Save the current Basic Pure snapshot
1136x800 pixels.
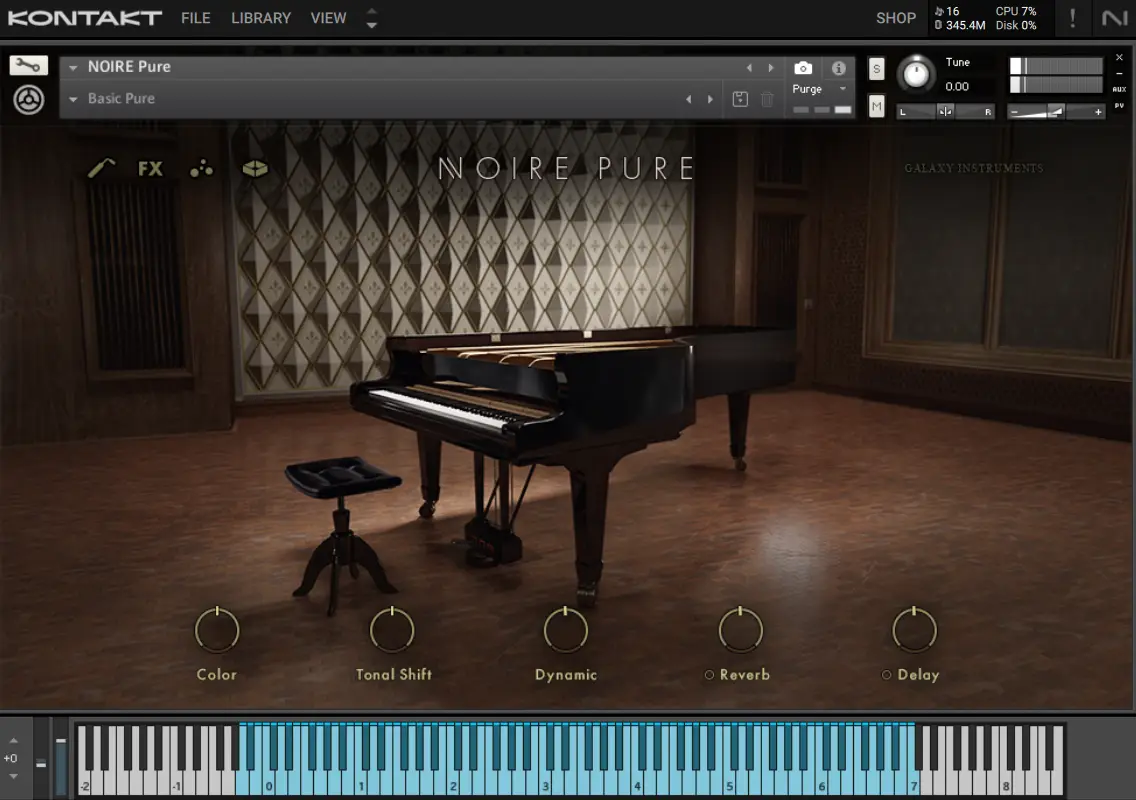(x=740, y=99)
